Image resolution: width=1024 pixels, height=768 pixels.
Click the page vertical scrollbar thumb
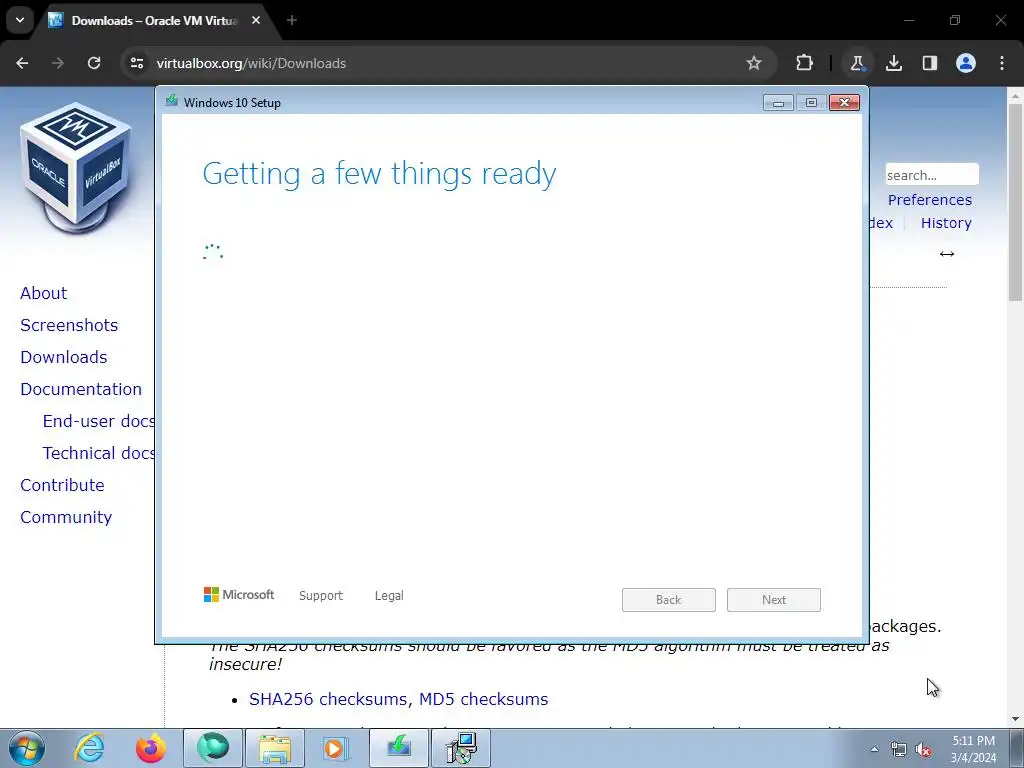(1015, 202)
